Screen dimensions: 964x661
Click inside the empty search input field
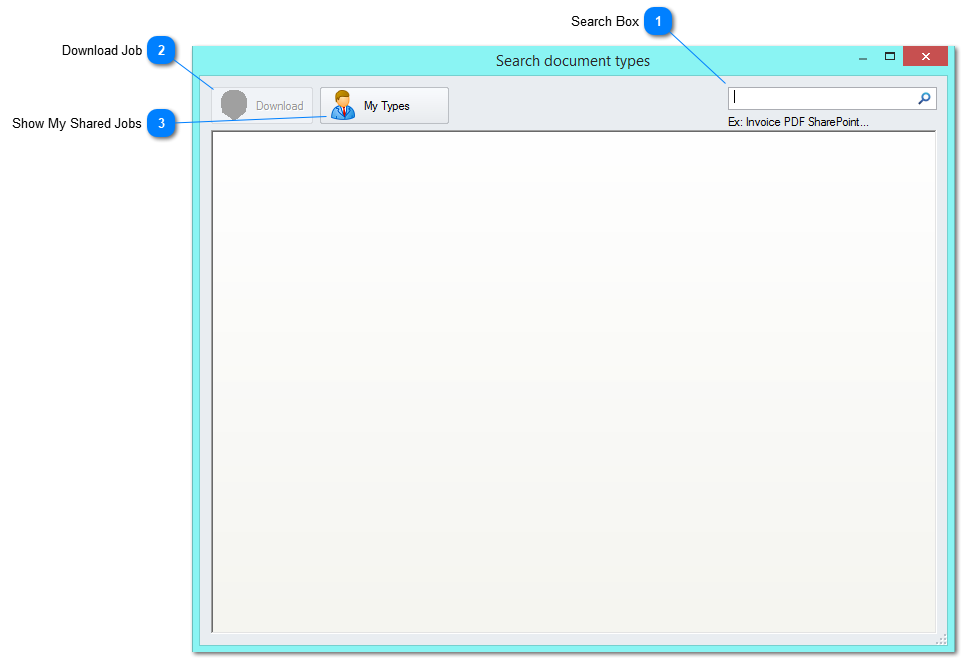(x=820, y=97)
